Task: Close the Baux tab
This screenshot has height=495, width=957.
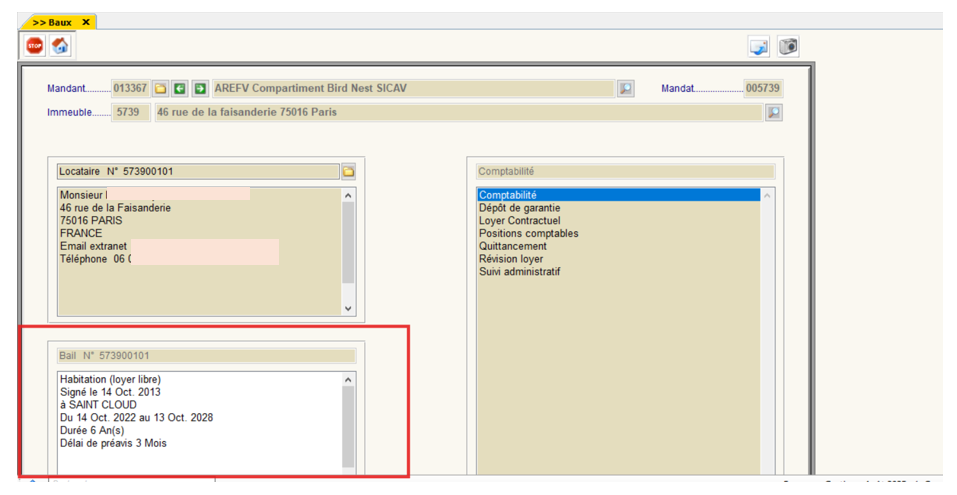Action: (86, 22)
